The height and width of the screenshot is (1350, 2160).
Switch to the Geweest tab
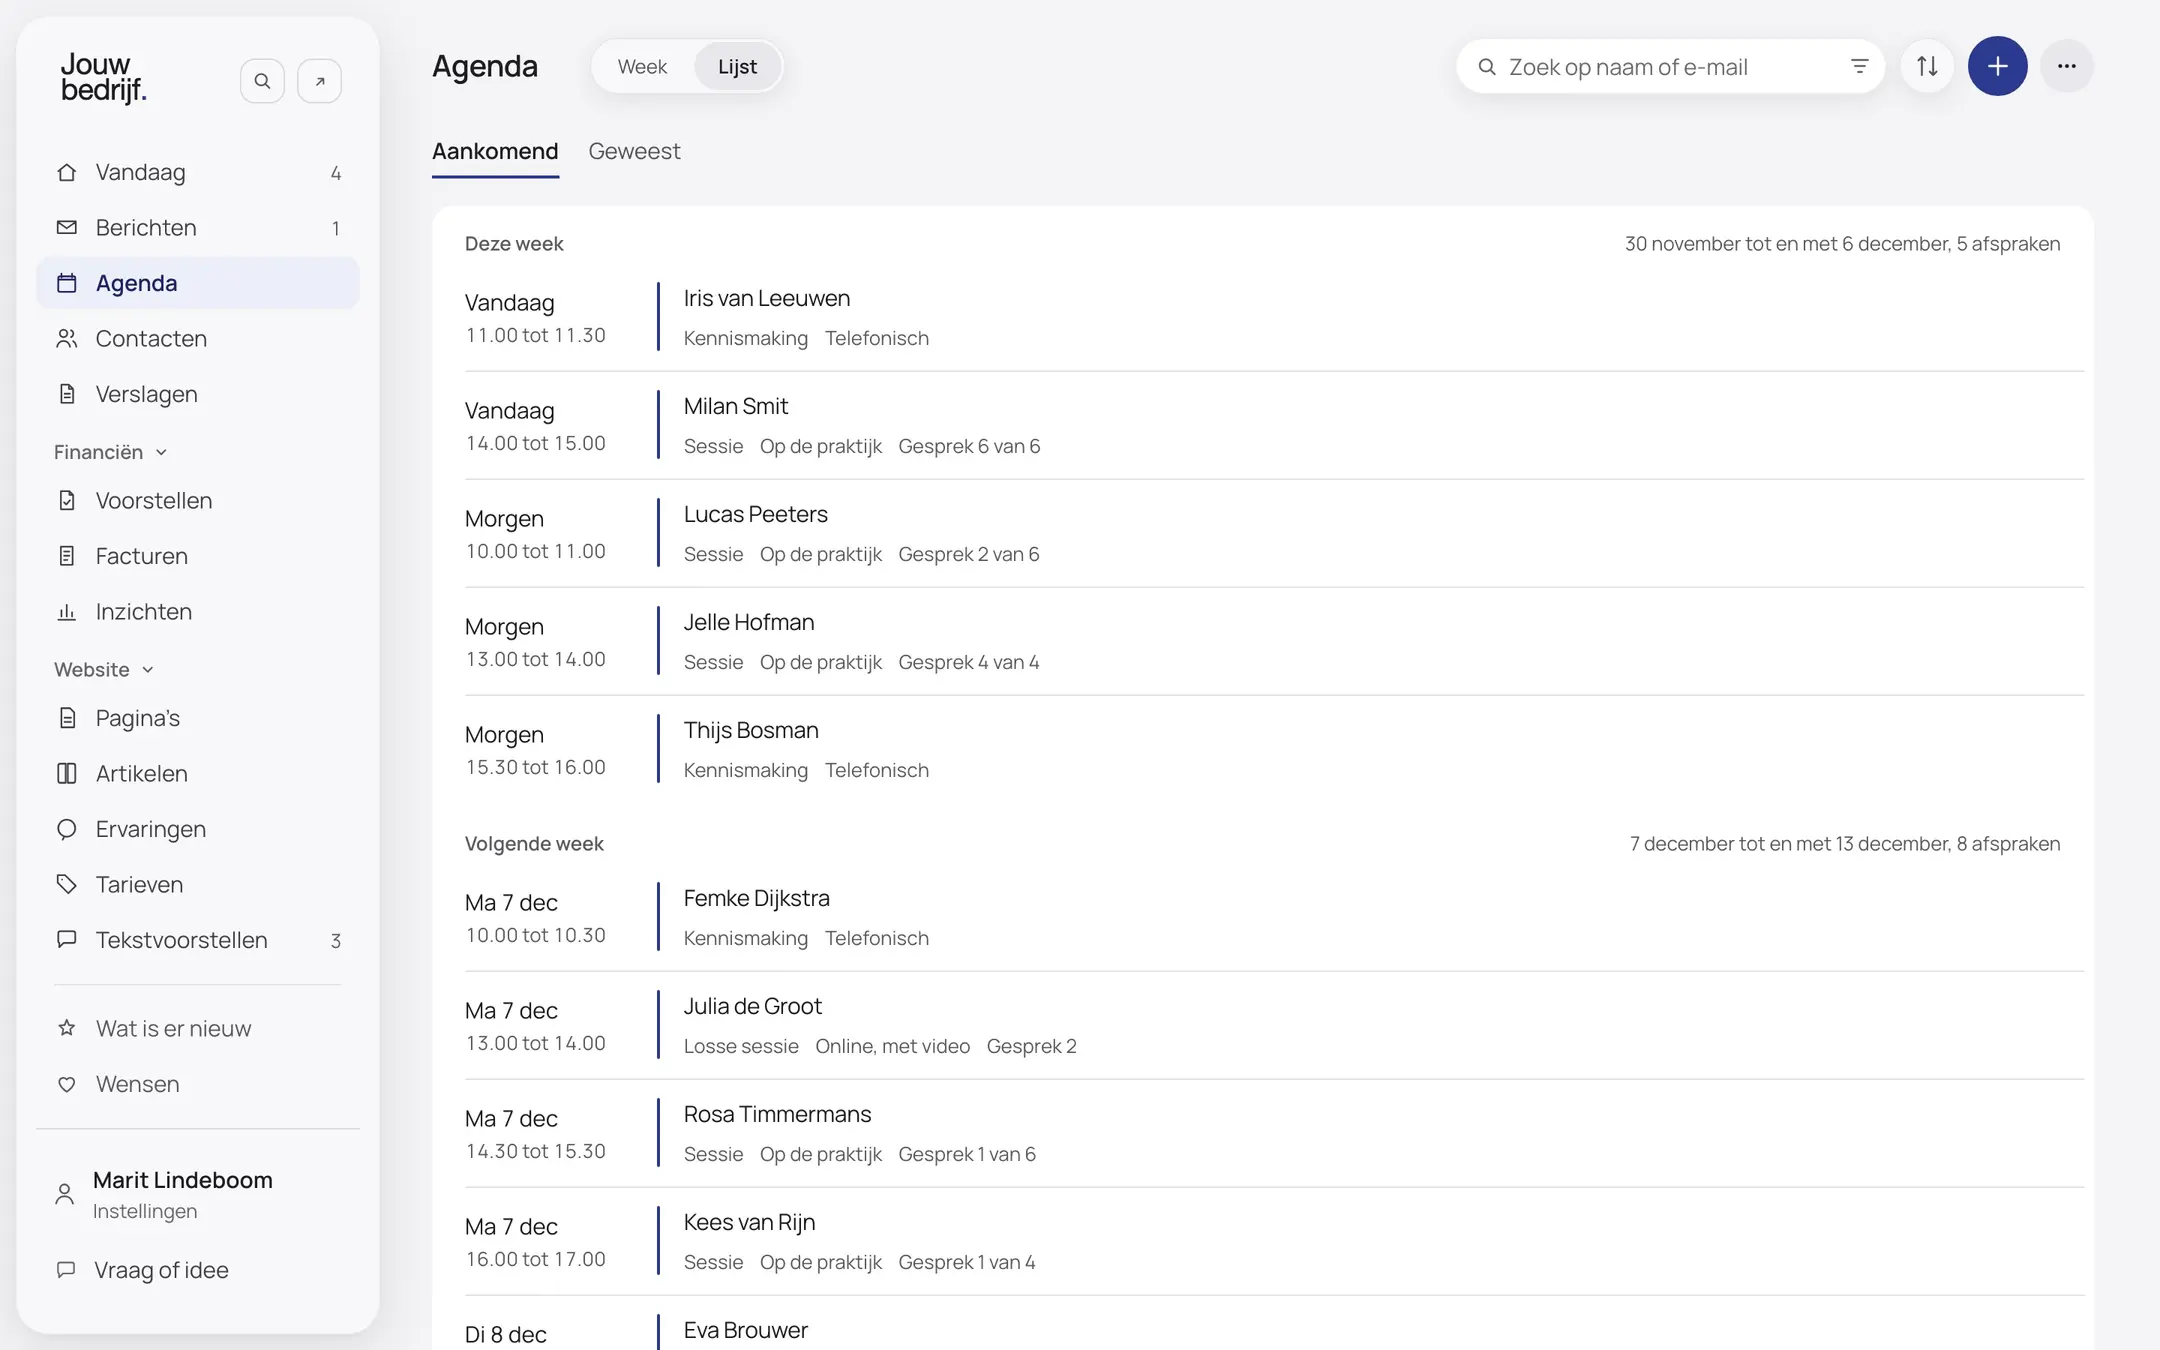(x=634, y=151)
